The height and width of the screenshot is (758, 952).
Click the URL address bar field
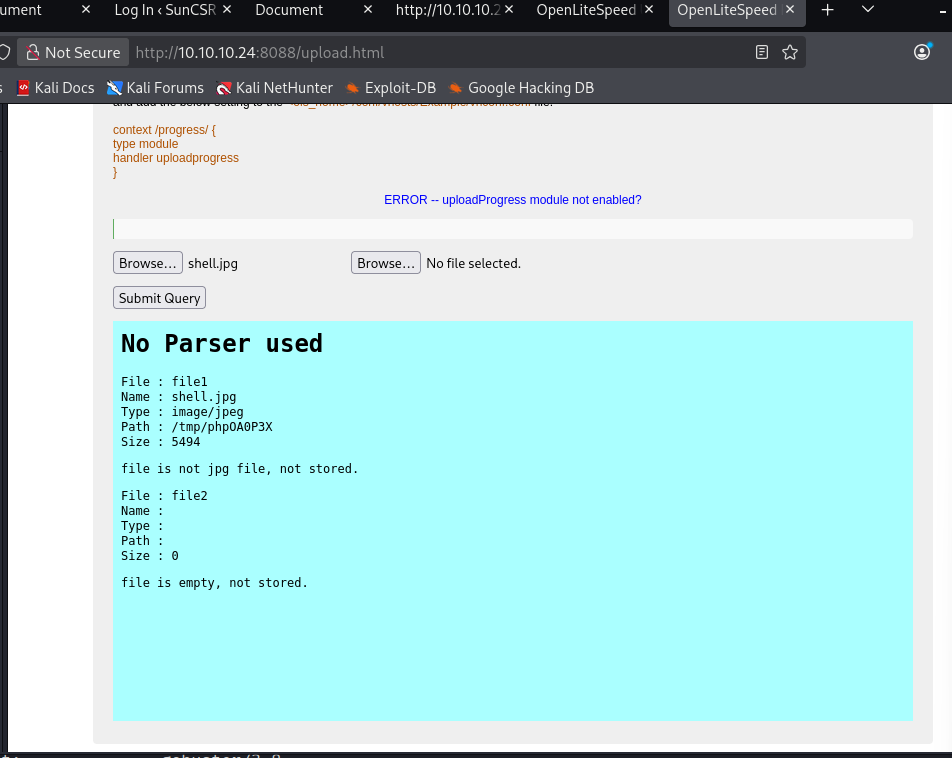[x=440, y=52]
